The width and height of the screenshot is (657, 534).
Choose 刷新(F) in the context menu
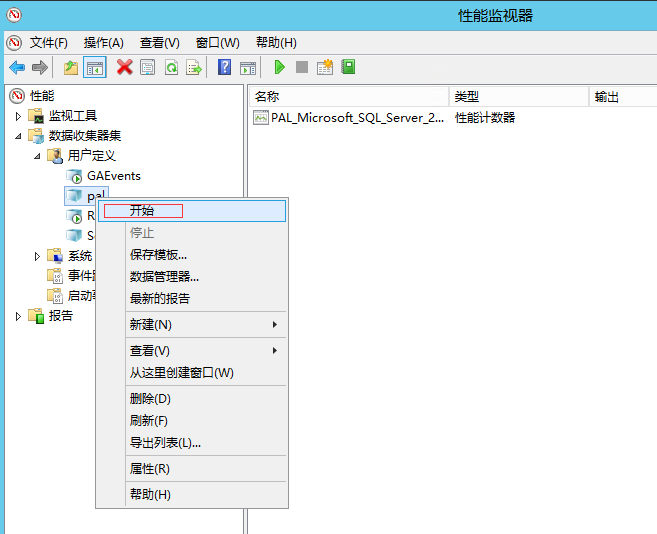click(192, 420)
